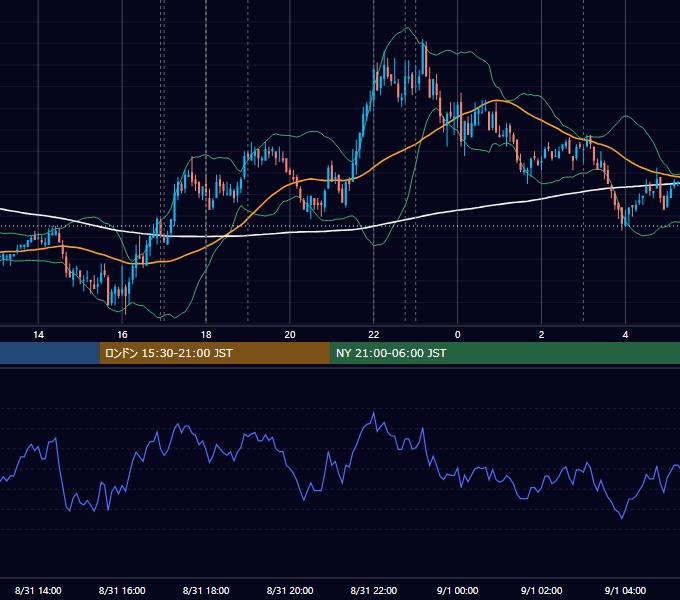680x600 pixels.
Task: Click the blue session band before London
Action: [50, 353]
